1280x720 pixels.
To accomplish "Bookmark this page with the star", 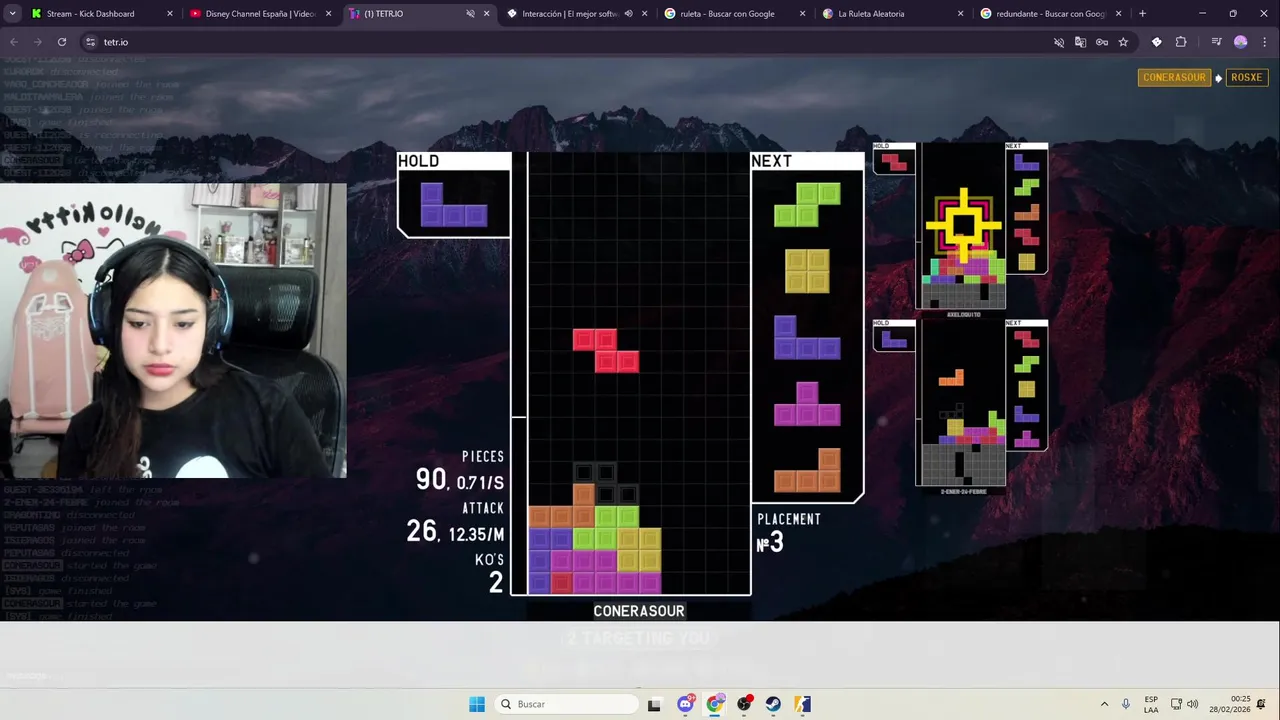I will coord(1123,42).
